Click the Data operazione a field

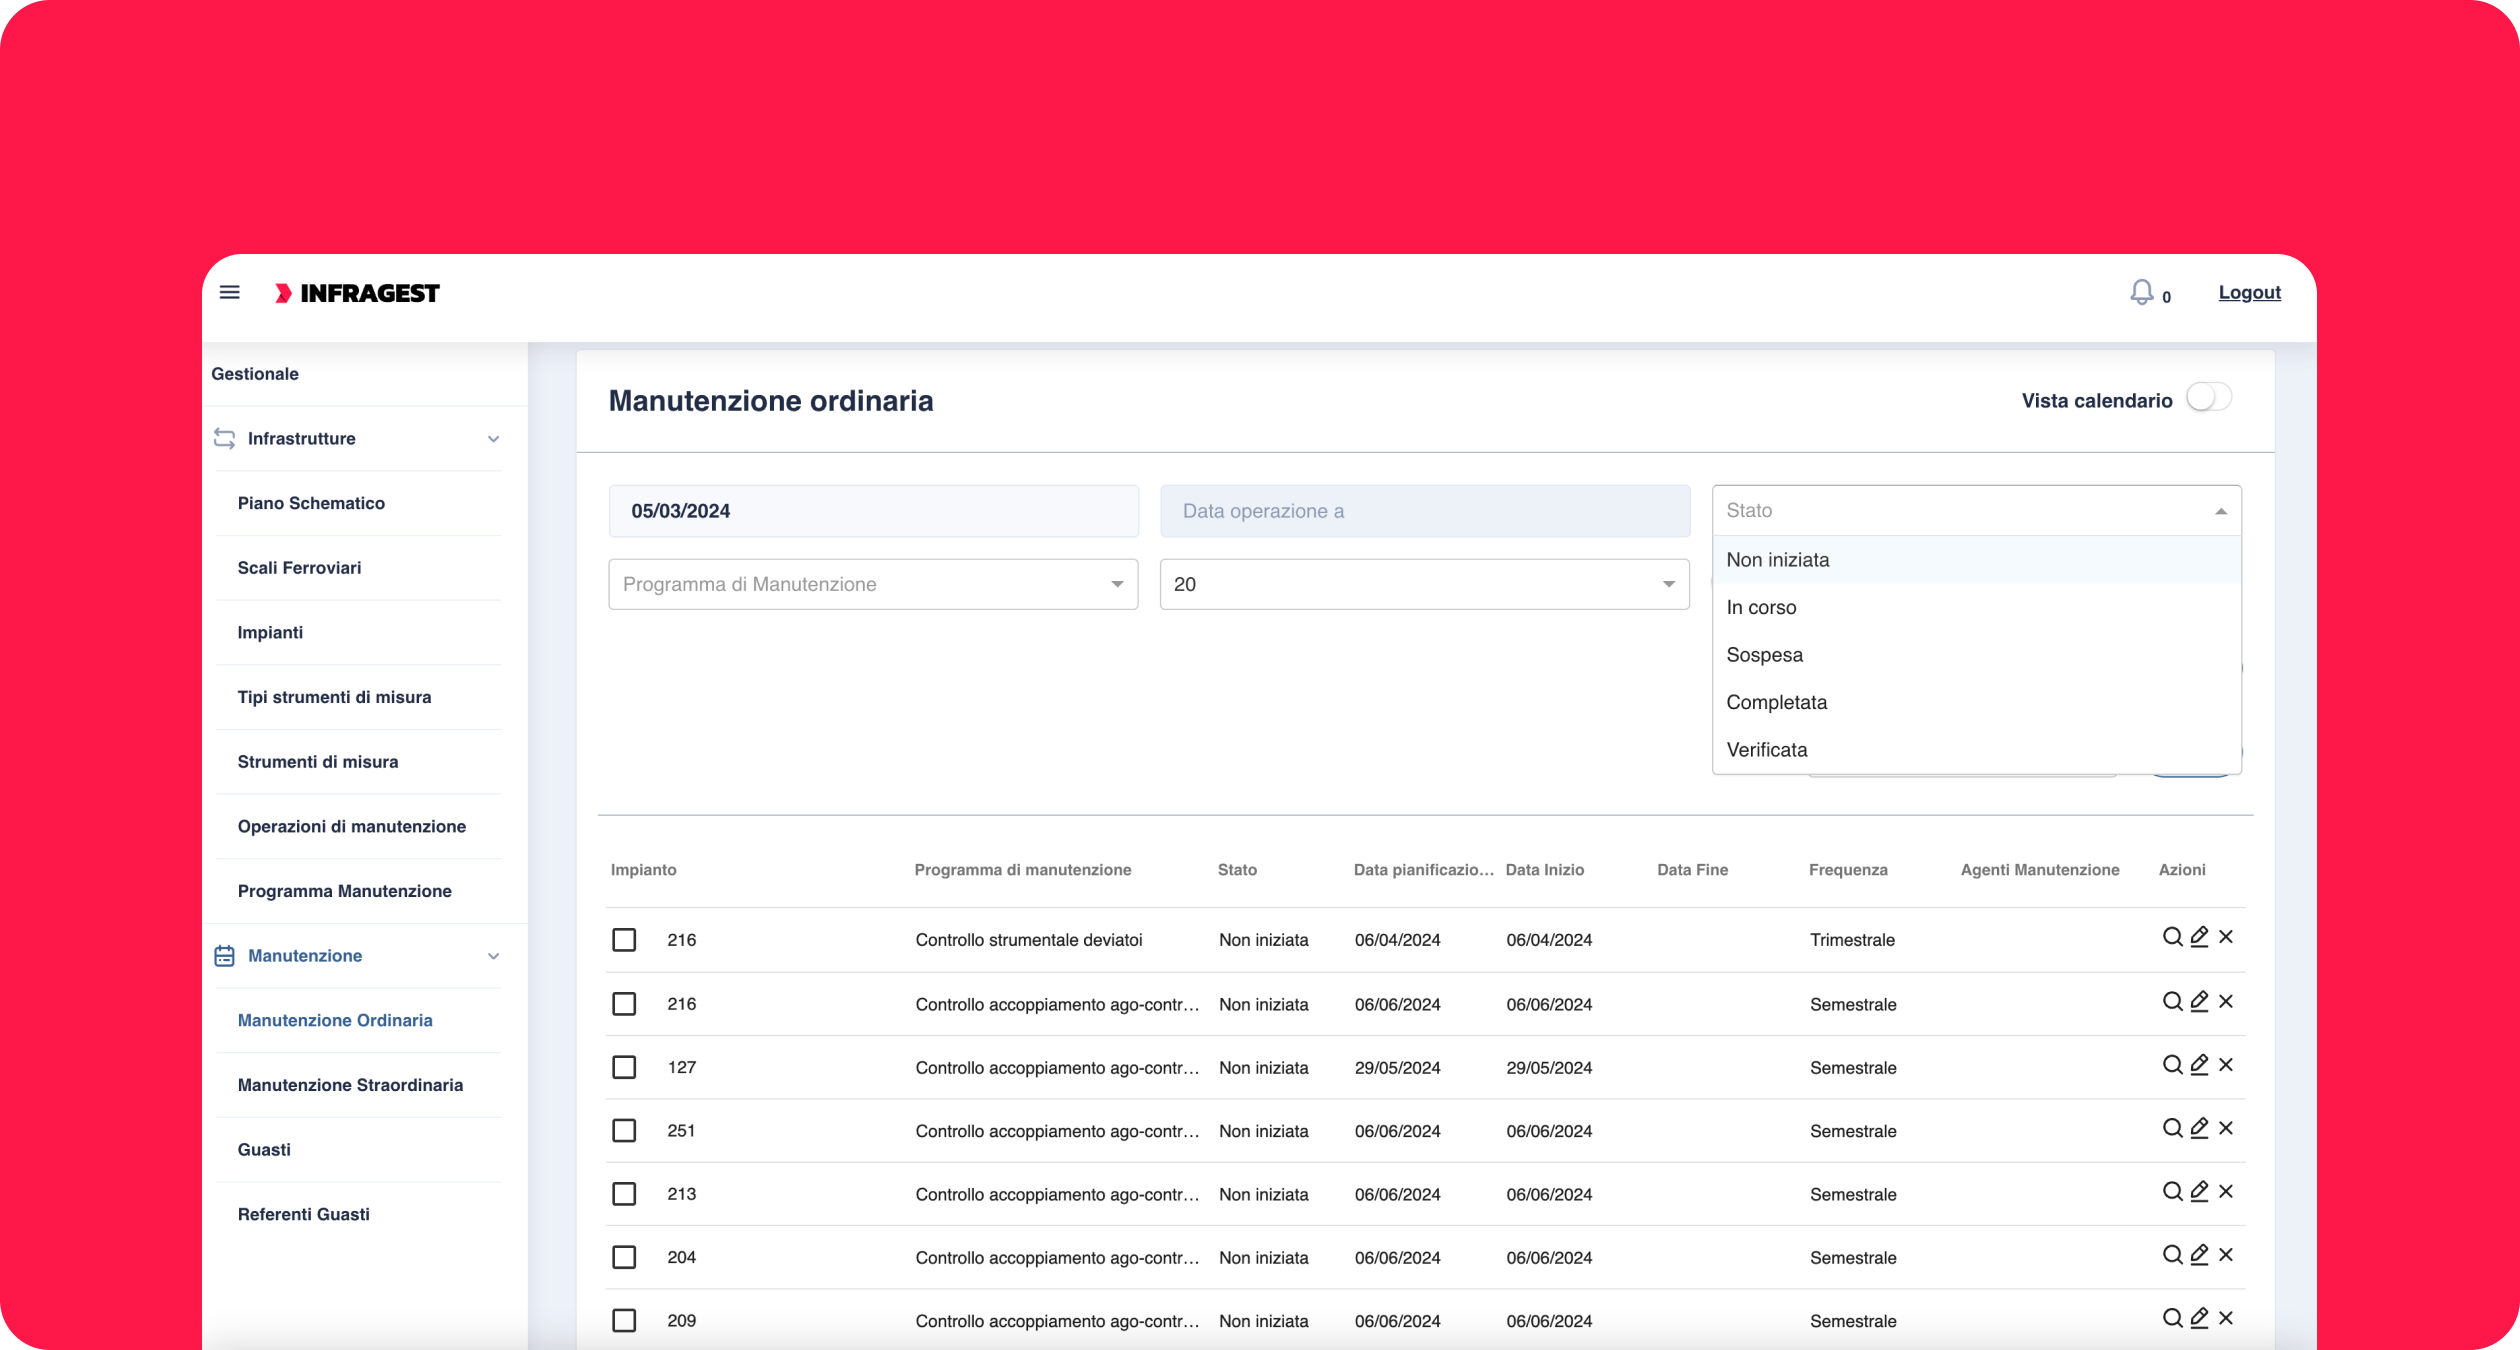1424,511
